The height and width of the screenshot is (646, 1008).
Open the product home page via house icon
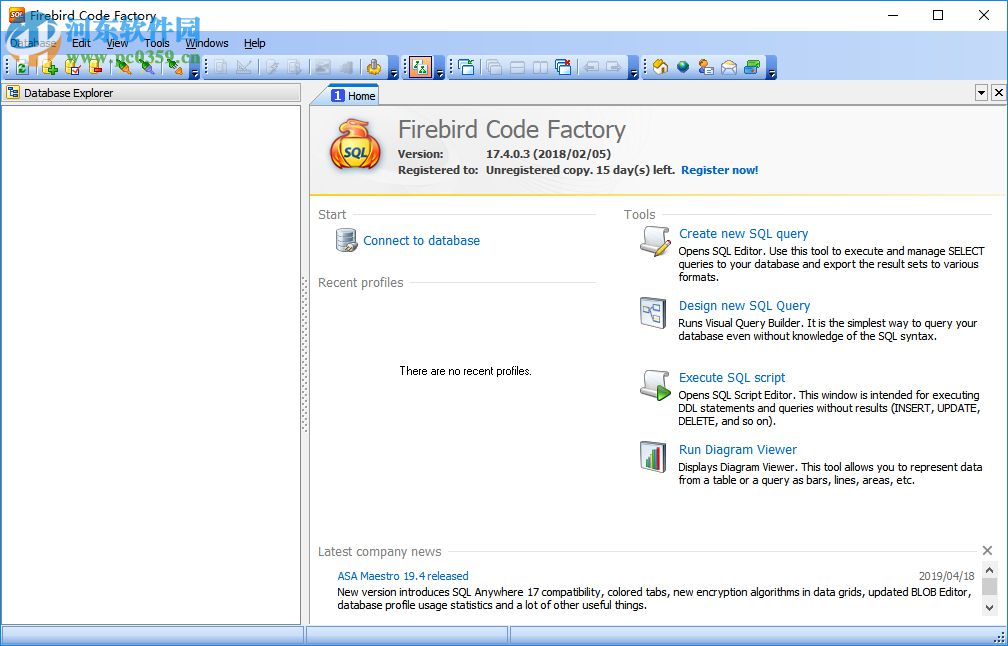click(x=659, y=66)
